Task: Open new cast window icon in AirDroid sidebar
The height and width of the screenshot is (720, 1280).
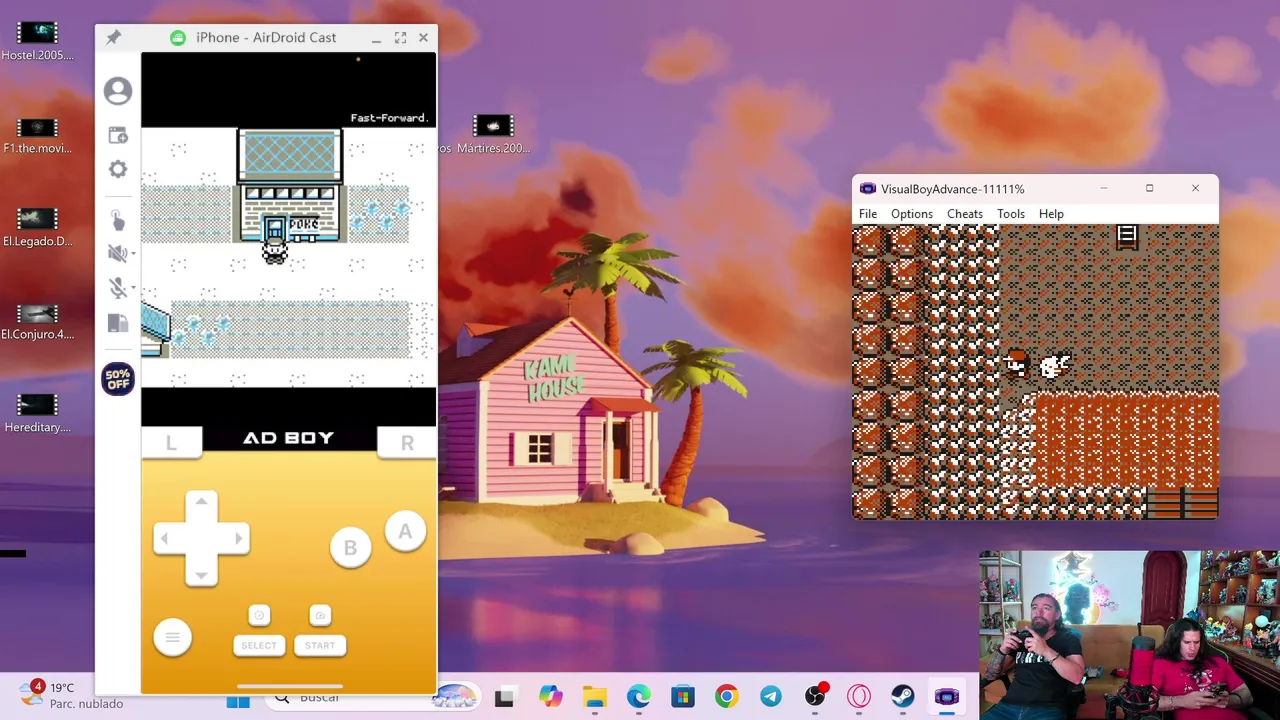Action: point(118,135)
